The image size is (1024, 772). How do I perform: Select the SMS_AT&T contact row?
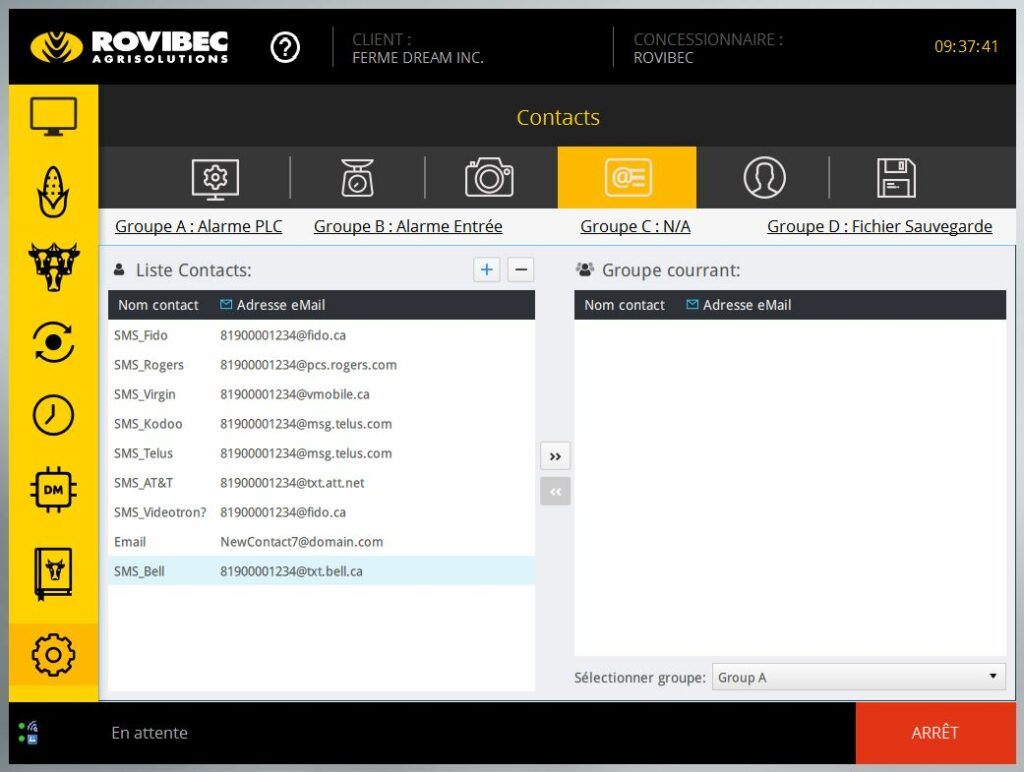[321, 482]
